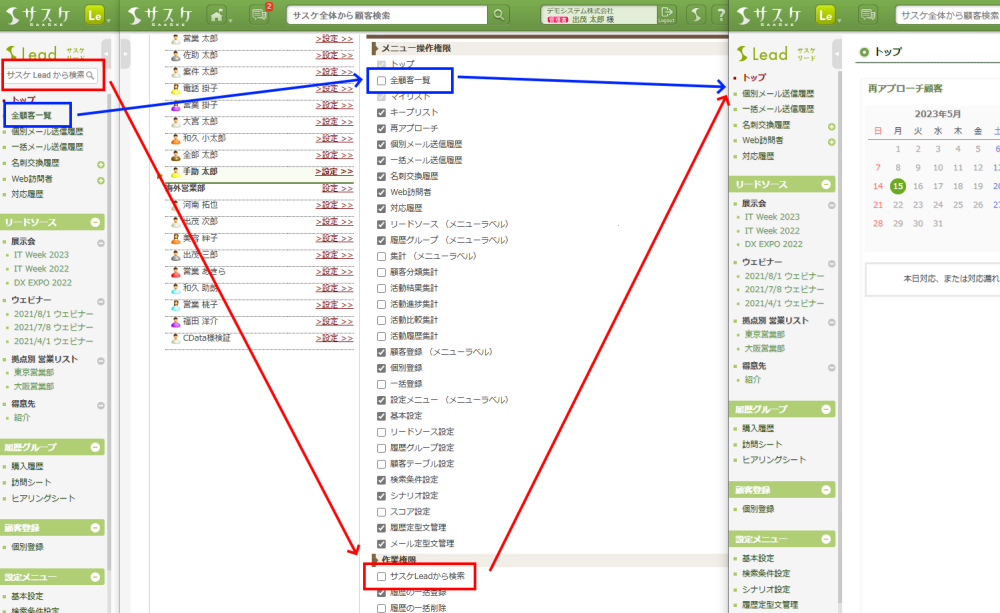Click the leftmost sidebar's vertical scrollbar
The width and height of the screenshot is (1000, 613).
tap(109, 332)
